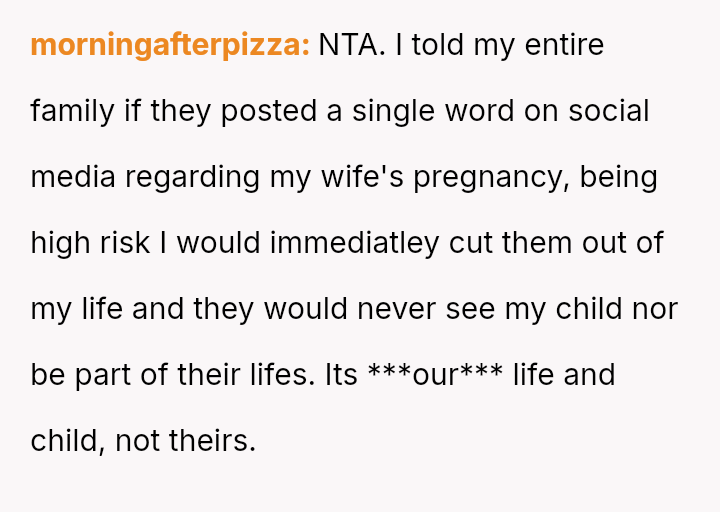Image resolution: width=720 pixels, height=512 pixels.
Task: Open the morningafterpizza username link
Action: coord(170,46)
